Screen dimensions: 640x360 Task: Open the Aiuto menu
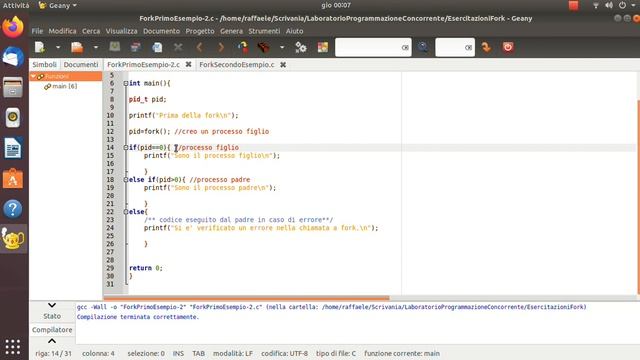pyautogui.click(x=294, y=31)
